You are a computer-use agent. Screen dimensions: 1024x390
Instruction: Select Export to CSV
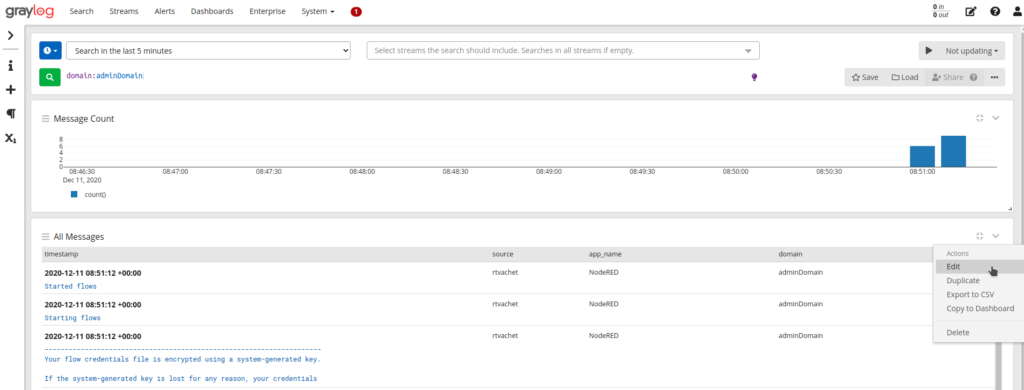click(x=978, y=295)
